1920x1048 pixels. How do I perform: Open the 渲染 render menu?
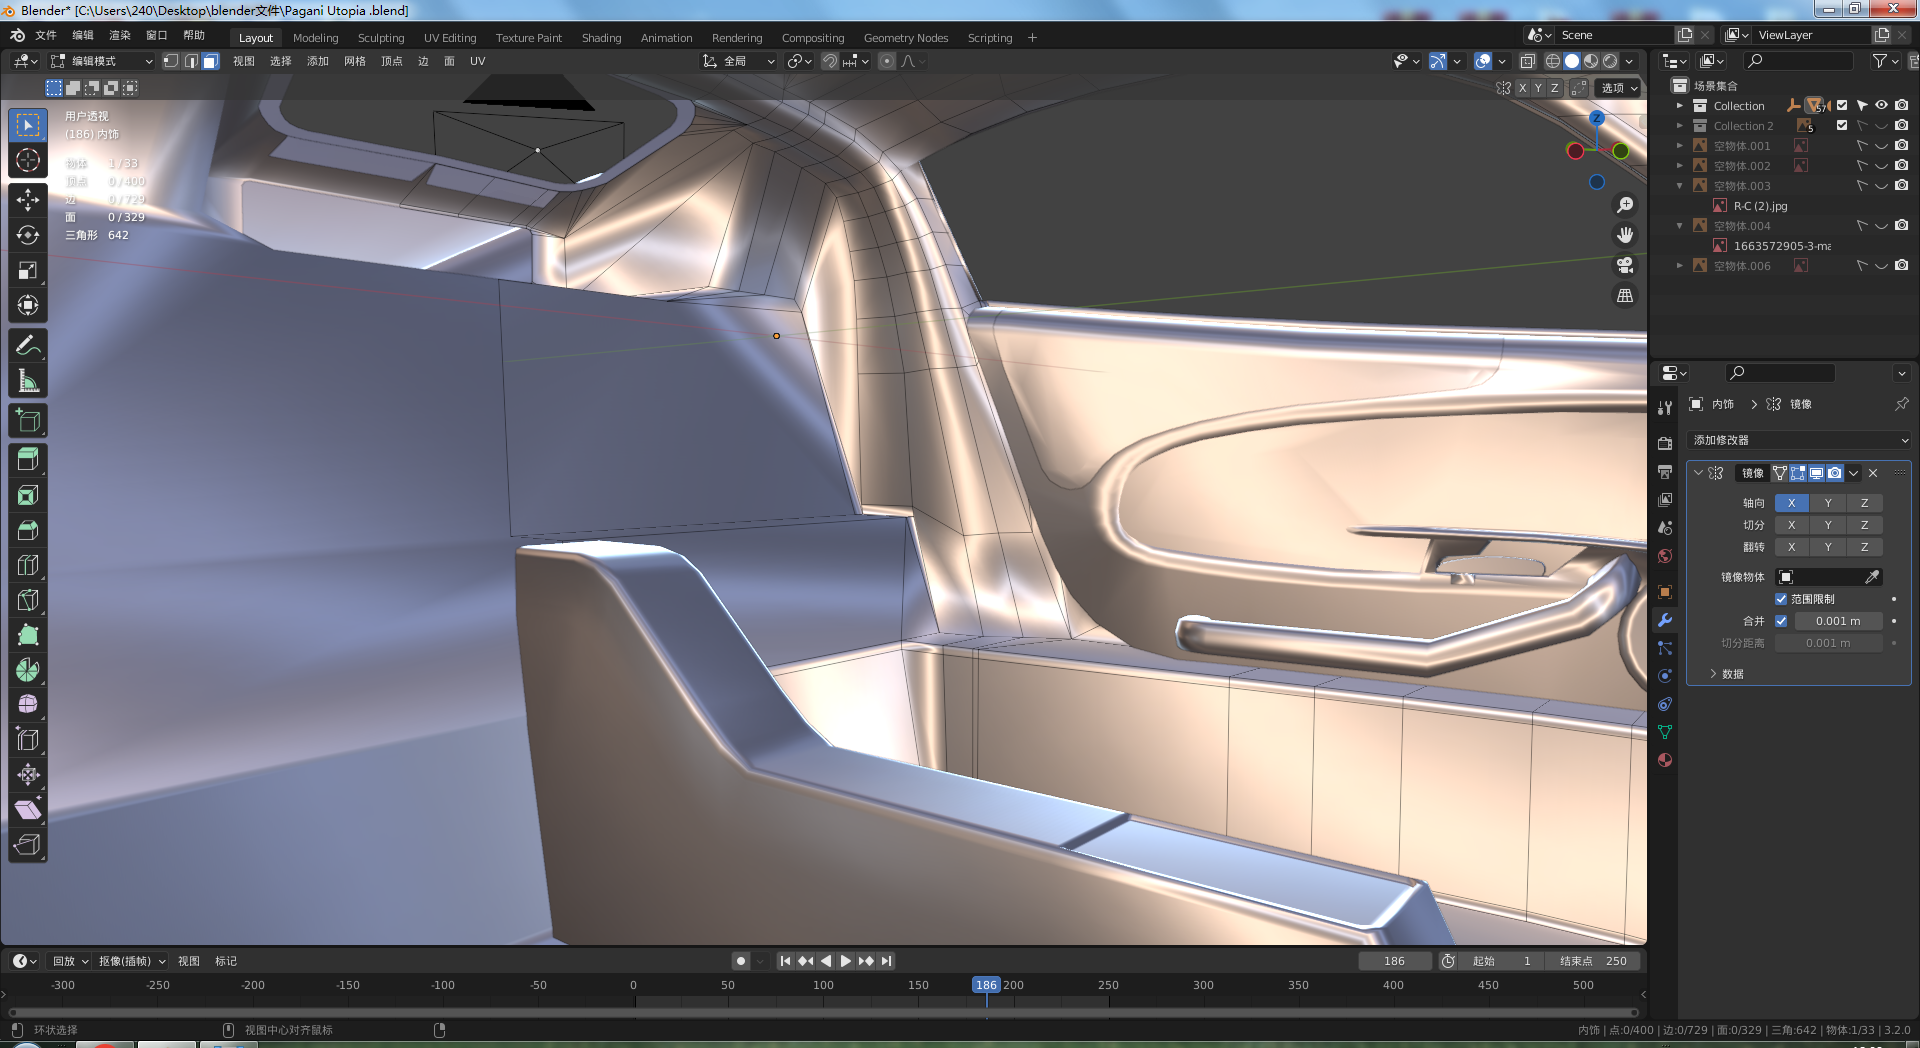(120, 35)
